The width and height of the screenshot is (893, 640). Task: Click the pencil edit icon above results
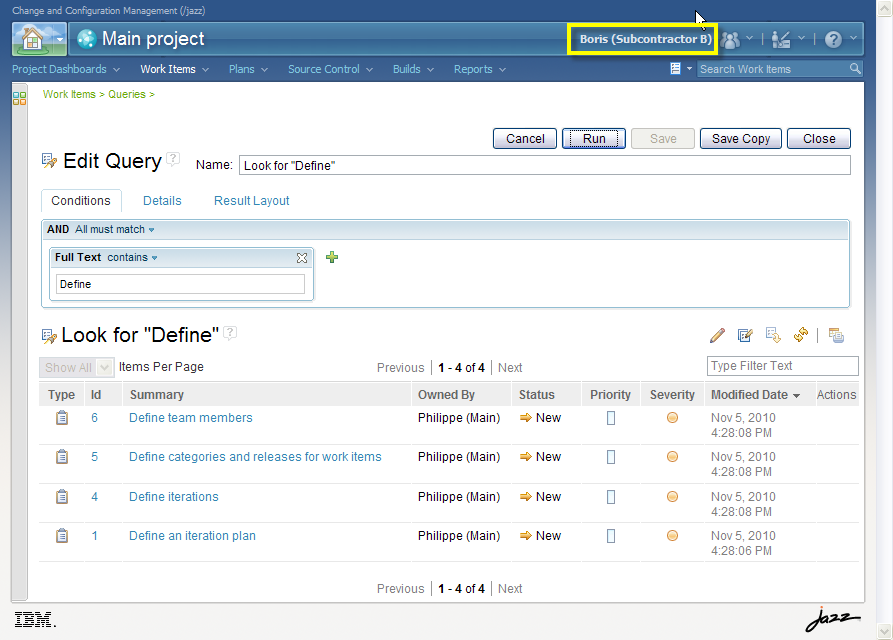coord(717,335)
